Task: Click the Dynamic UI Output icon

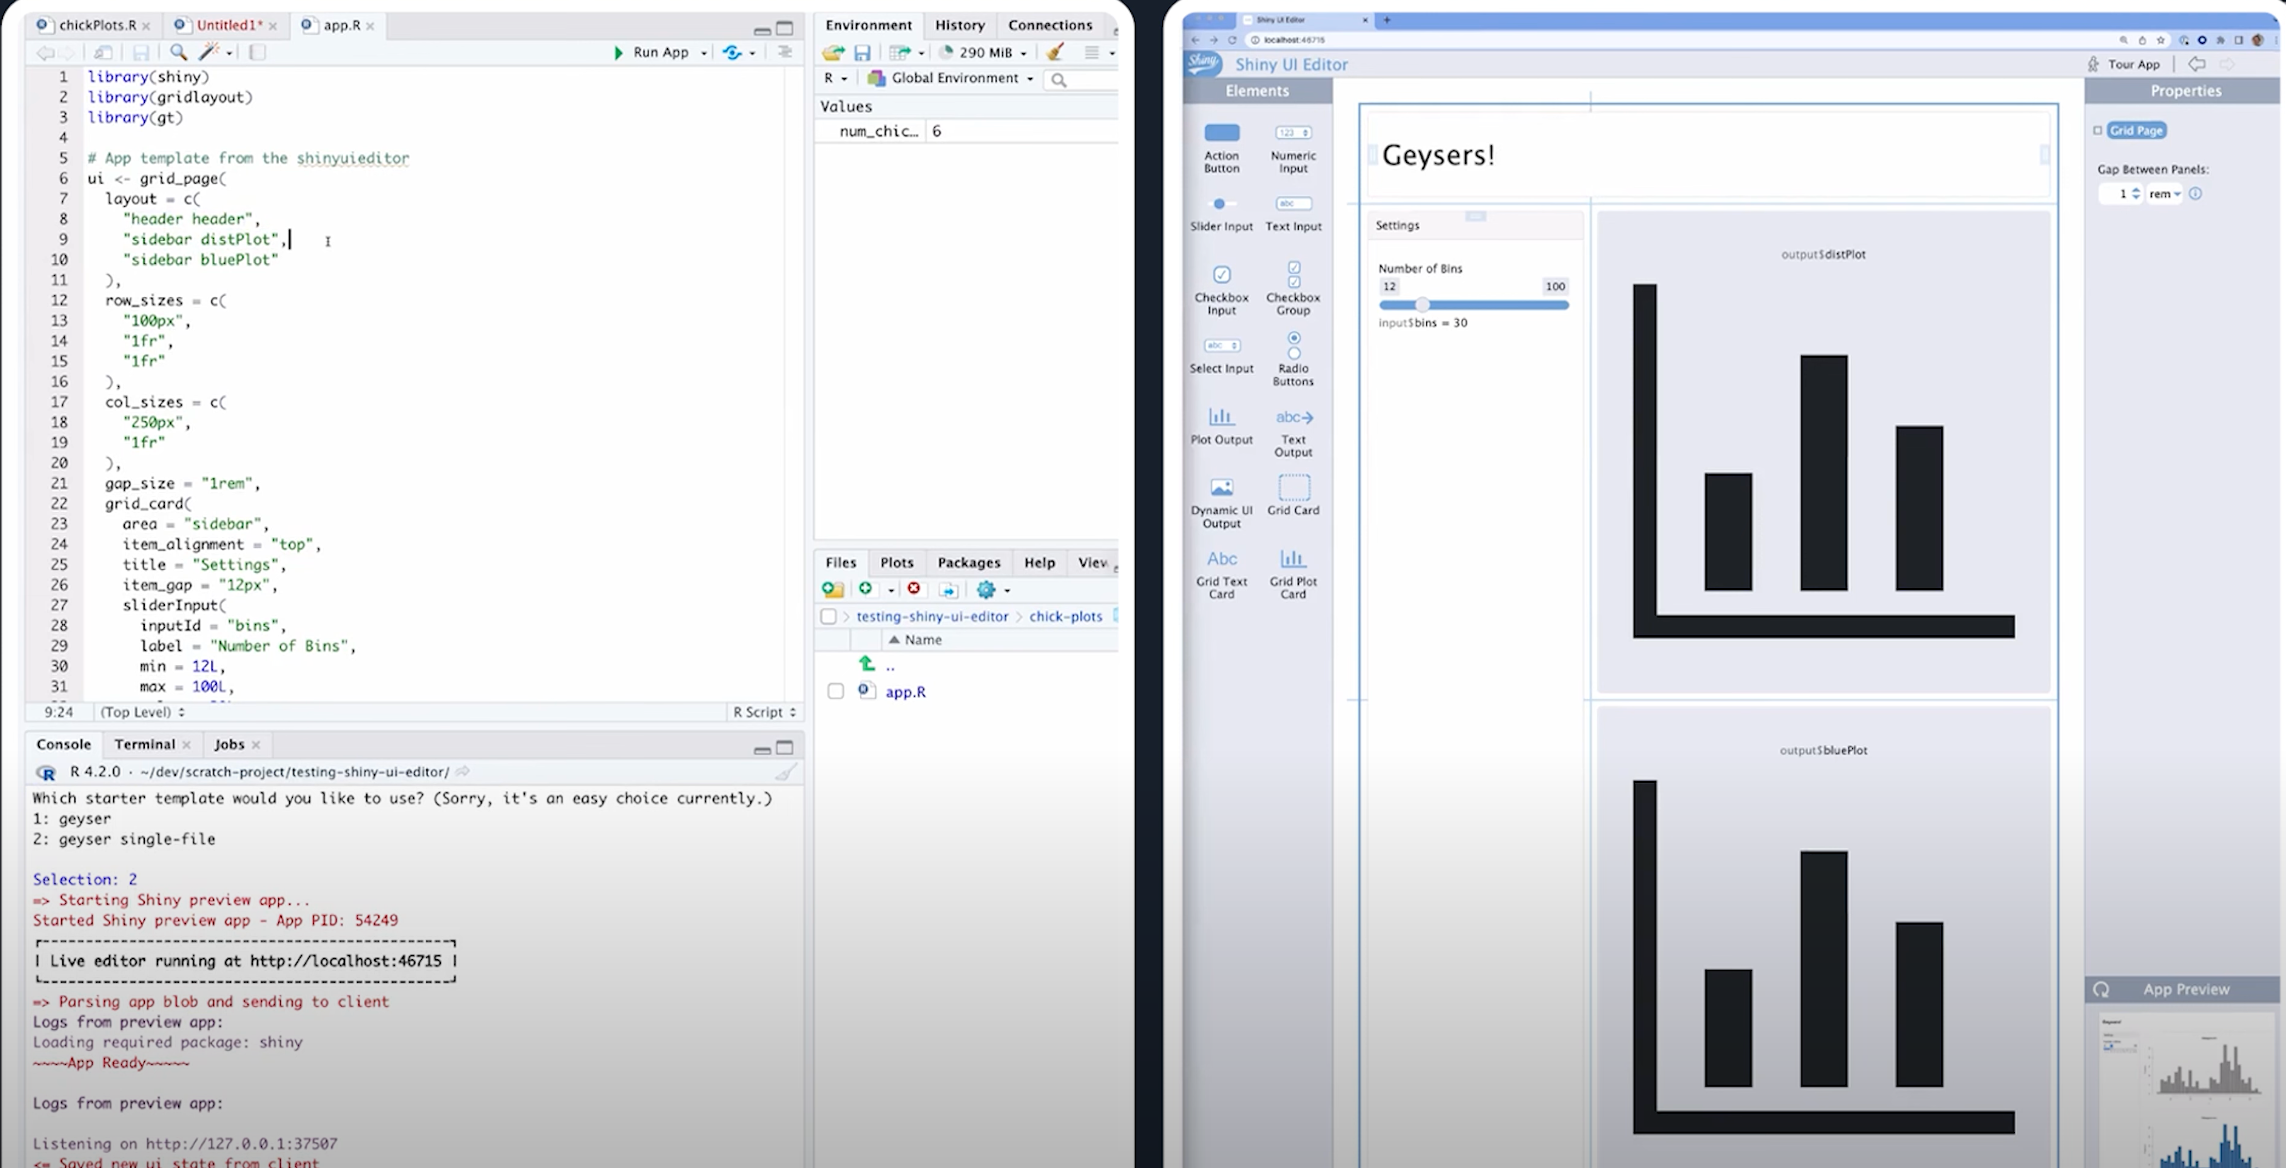Action: coord(1221,488)
